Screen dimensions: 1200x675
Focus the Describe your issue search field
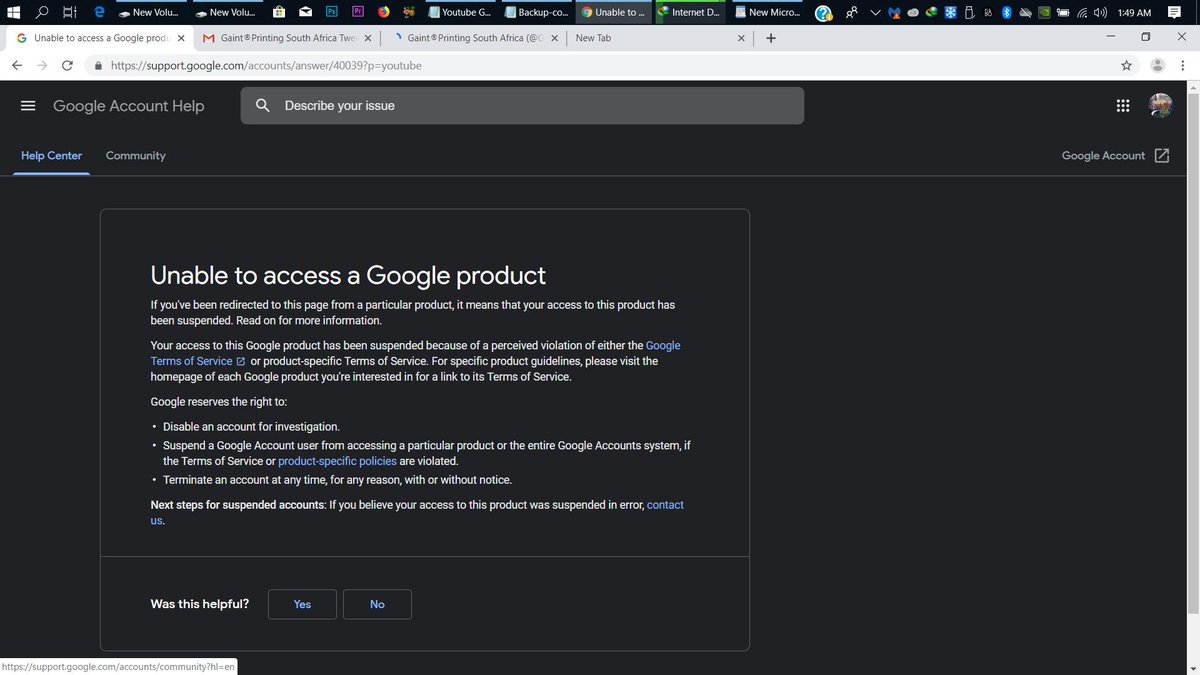[x=522, y=105]
